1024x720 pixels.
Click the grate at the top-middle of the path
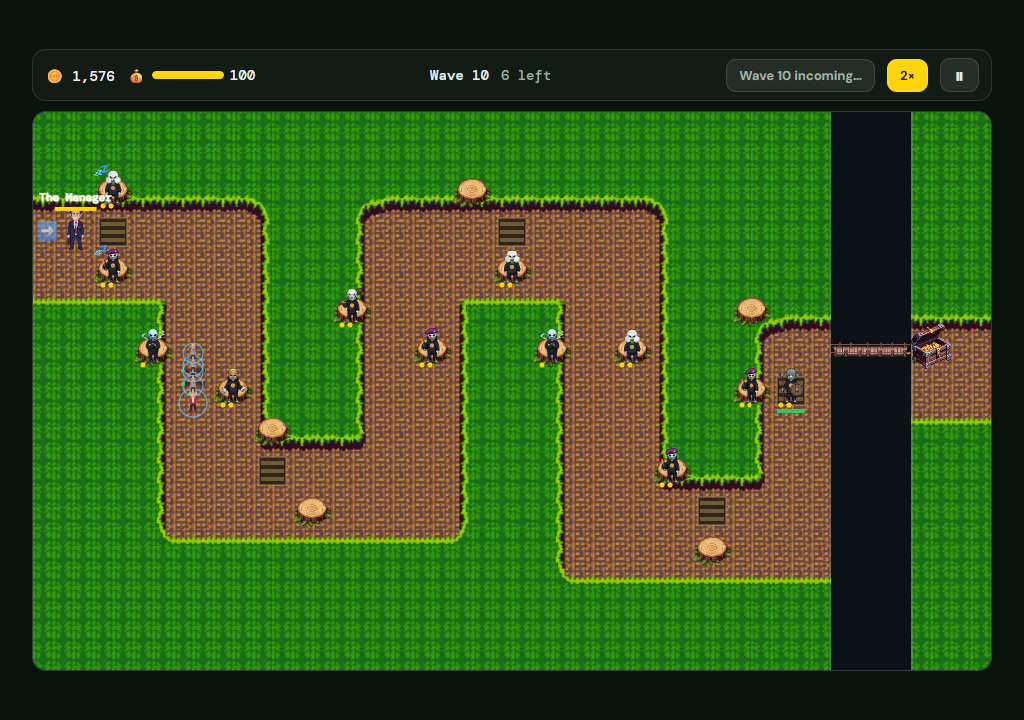point(511,231)
